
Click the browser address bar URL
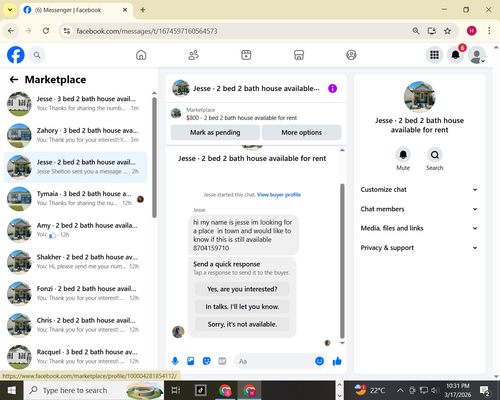pyautogui.click(x=147, y=31)
